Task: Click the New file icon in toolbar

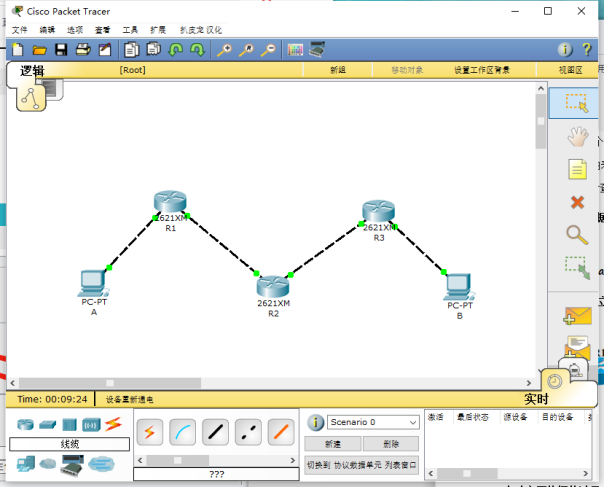Action: pyautogui.click(x=18, y=50)
